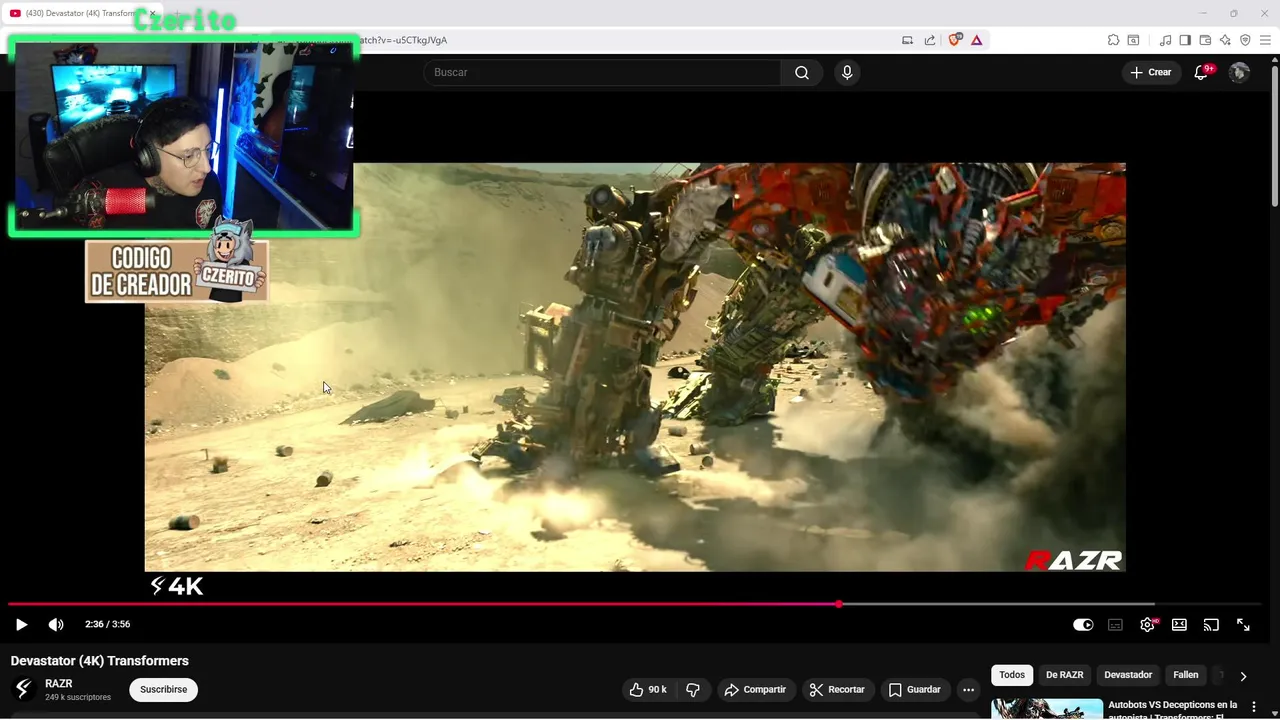Select the Fallen filter chip
Viewport: 1280px width, 720px height.
1185,675
